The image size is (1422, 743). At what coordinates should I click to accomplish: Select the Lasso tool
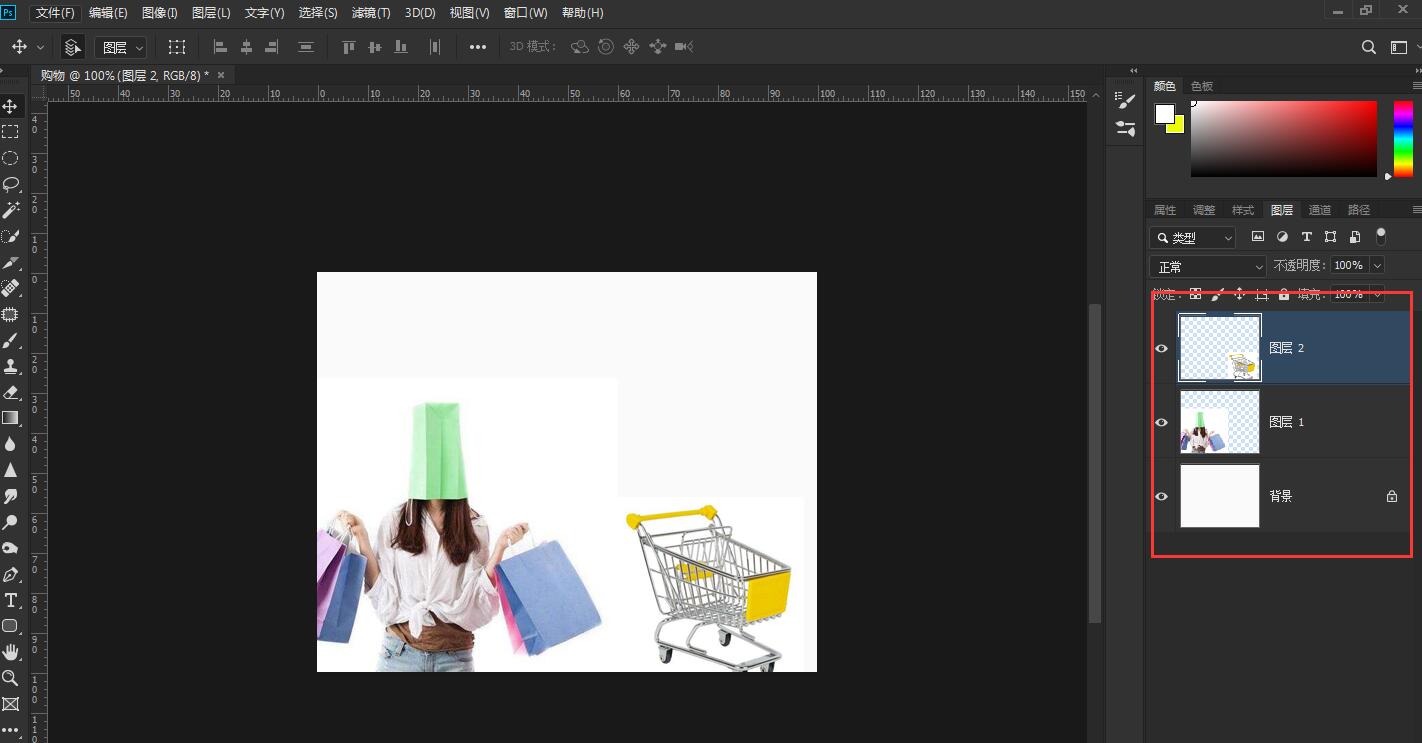click(11, 184)
